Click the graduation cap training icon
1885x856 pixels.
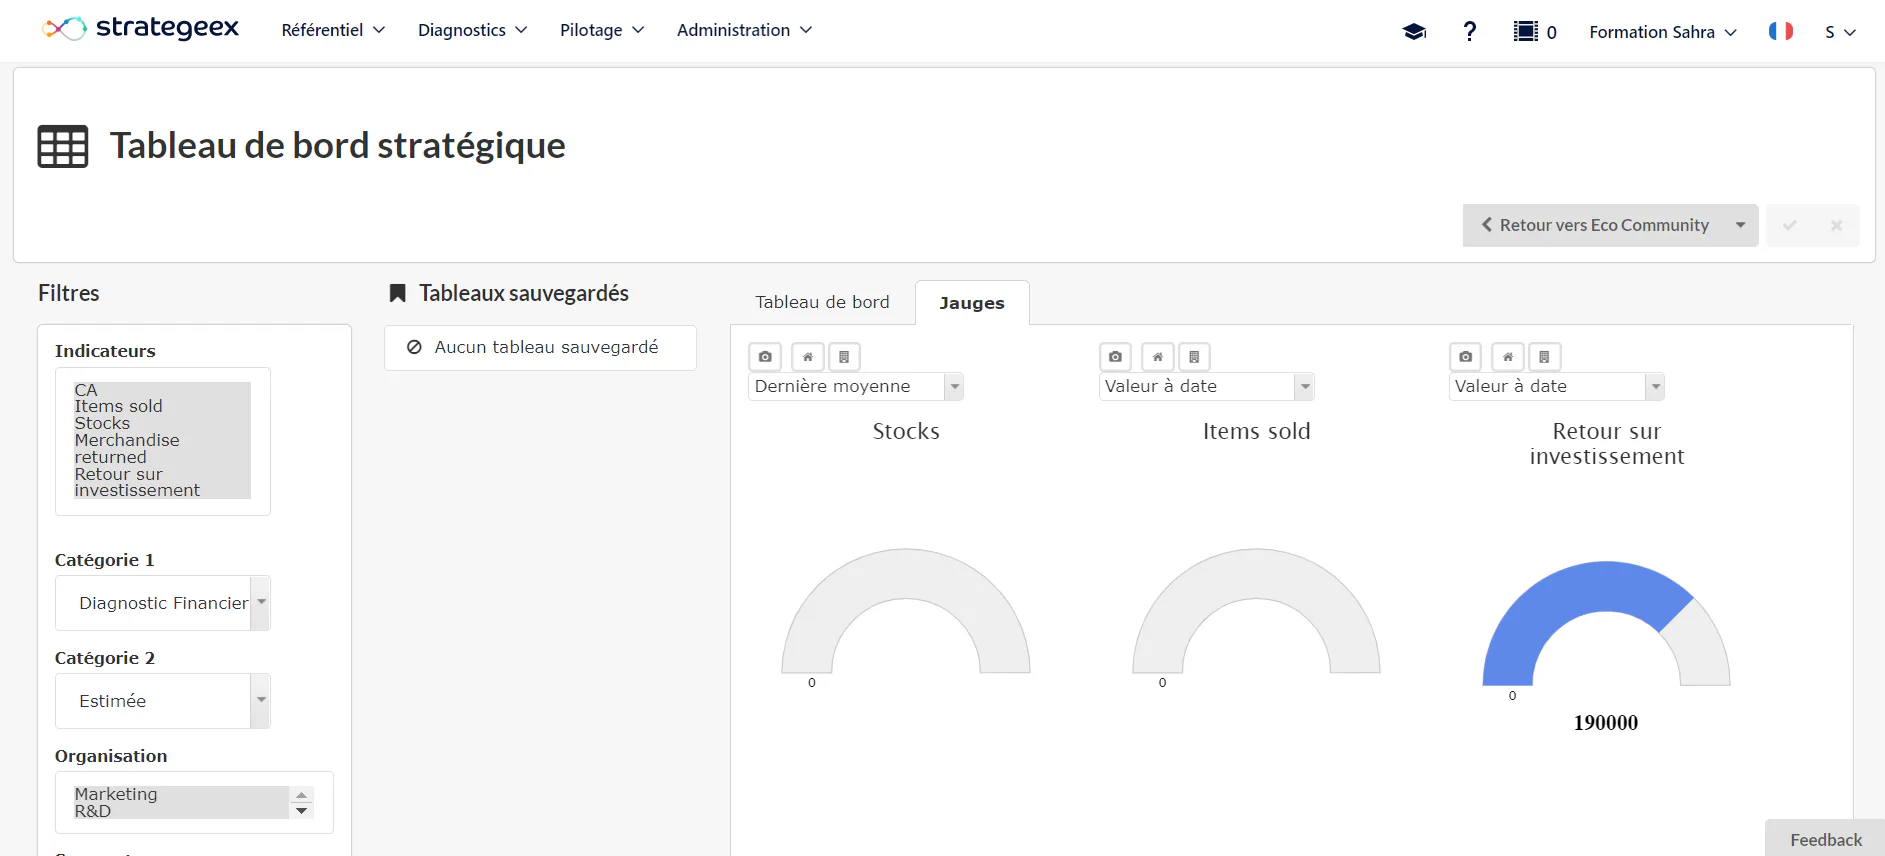point(1414,31)
